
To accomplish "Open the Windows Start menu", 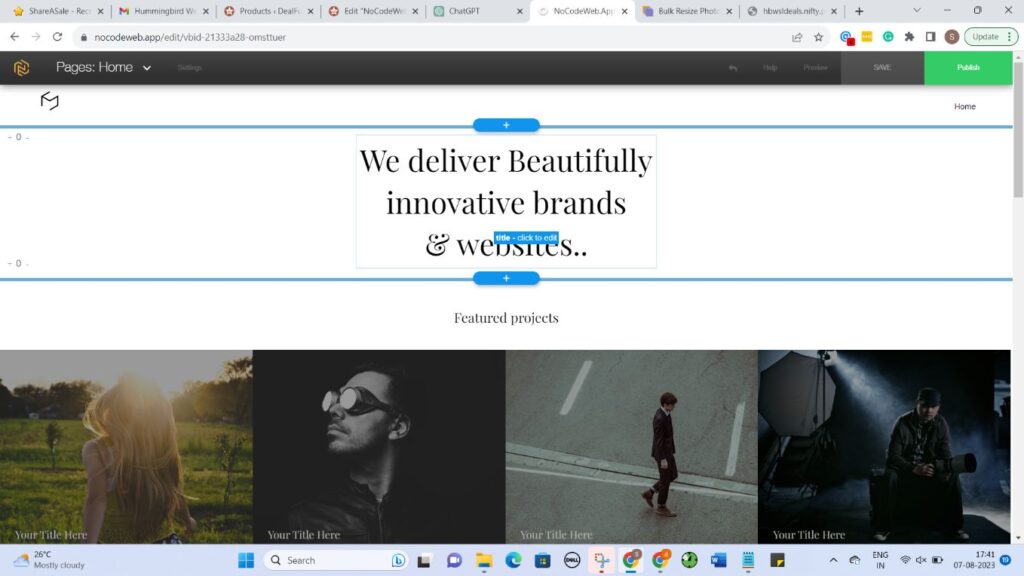I will click(244, 560).
